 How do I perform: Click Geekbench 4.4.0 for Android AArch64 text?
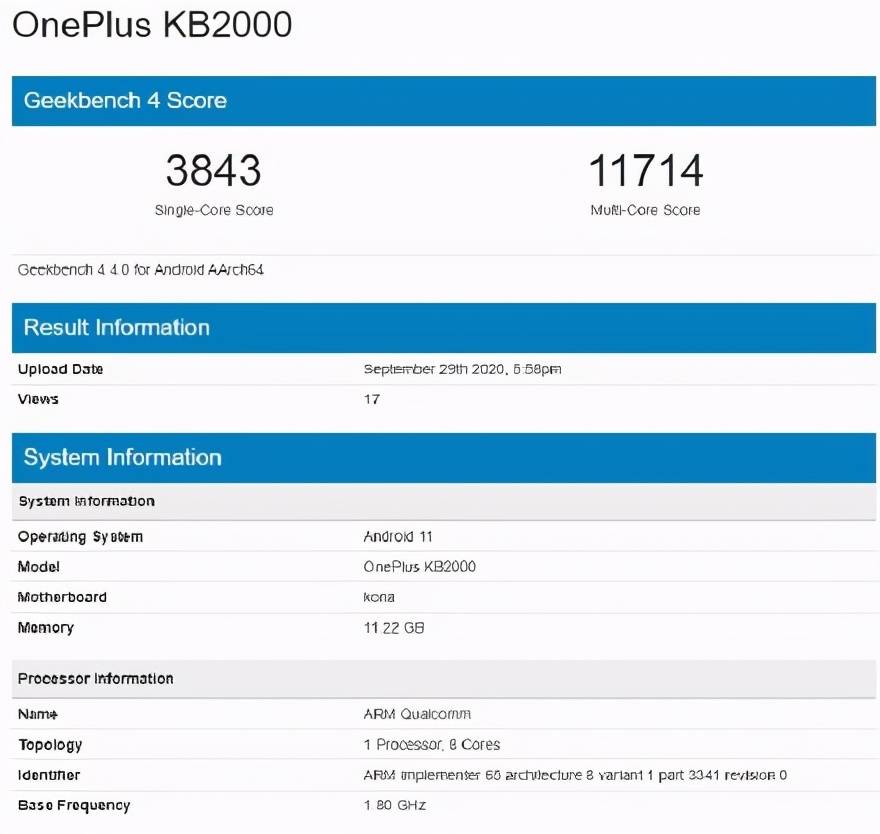[140, 270]
